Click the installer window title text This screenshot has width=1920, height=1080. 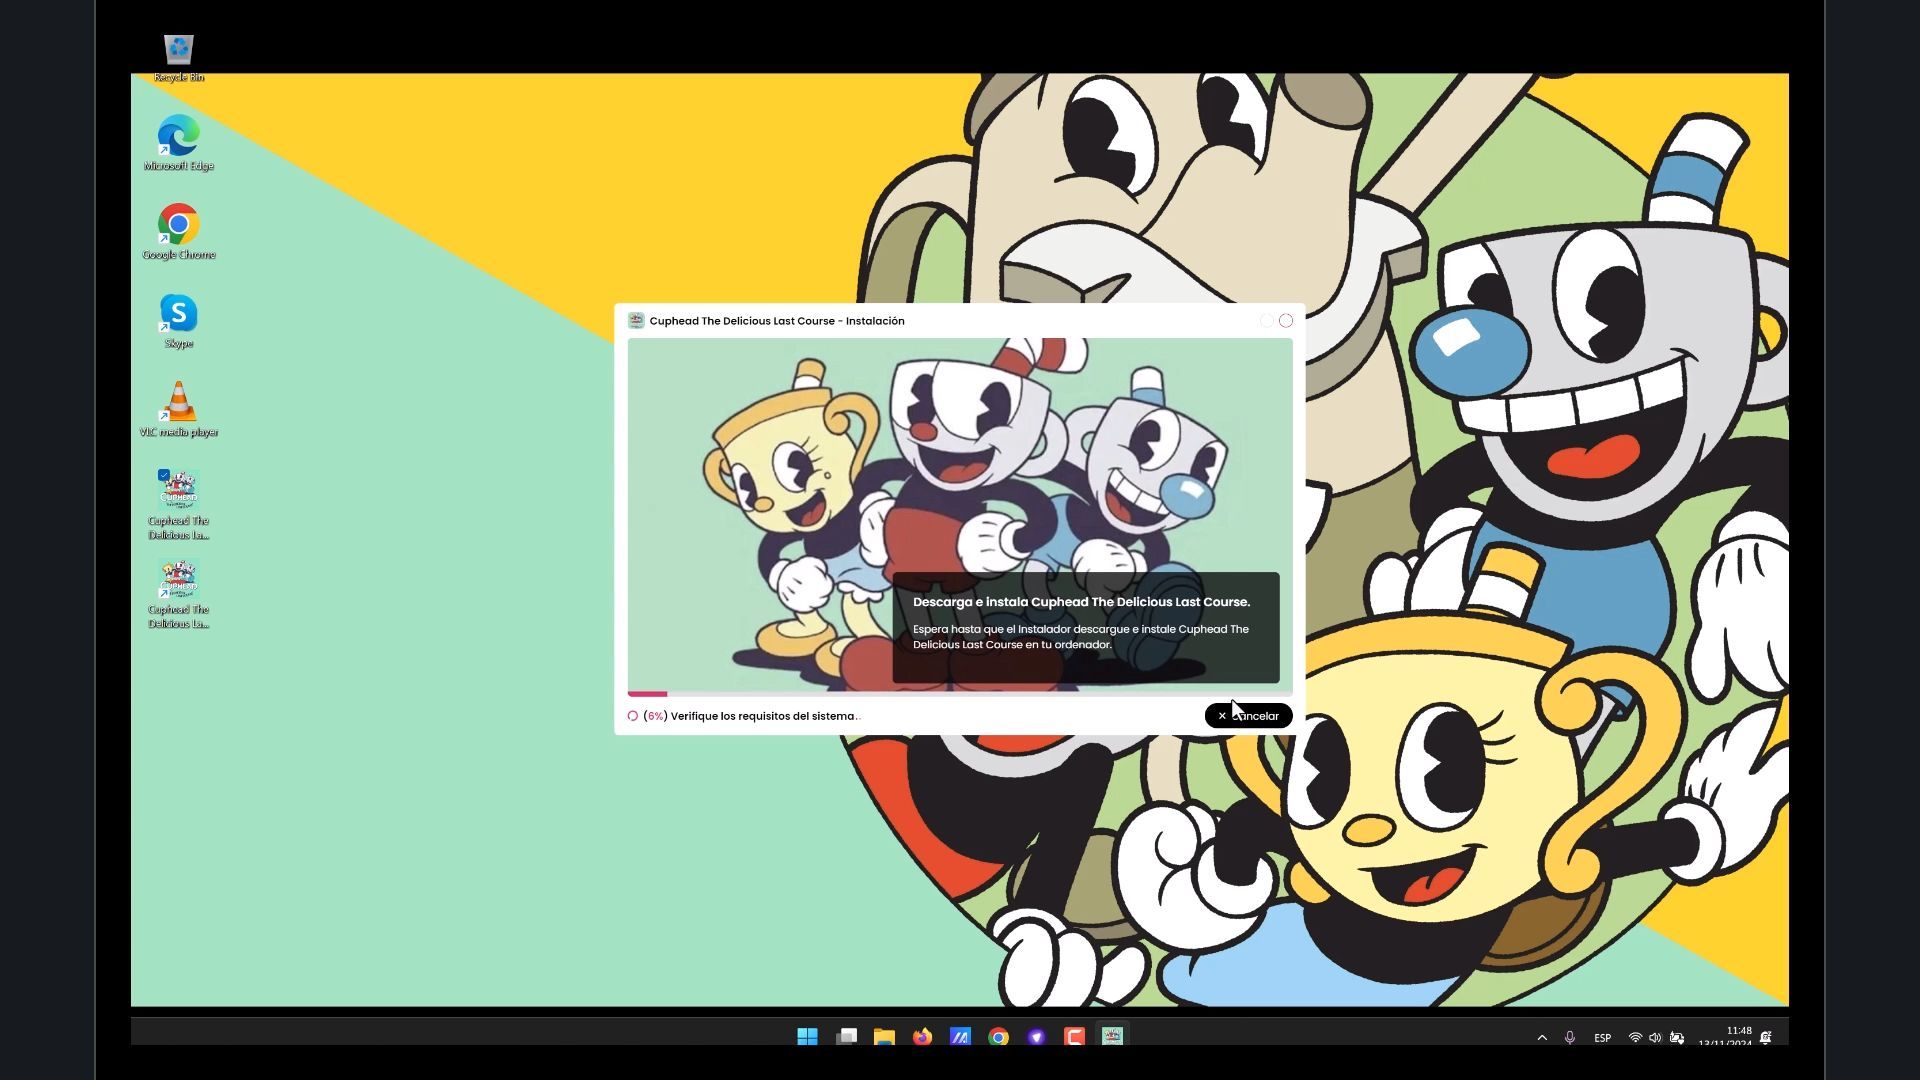coord(777,321)
